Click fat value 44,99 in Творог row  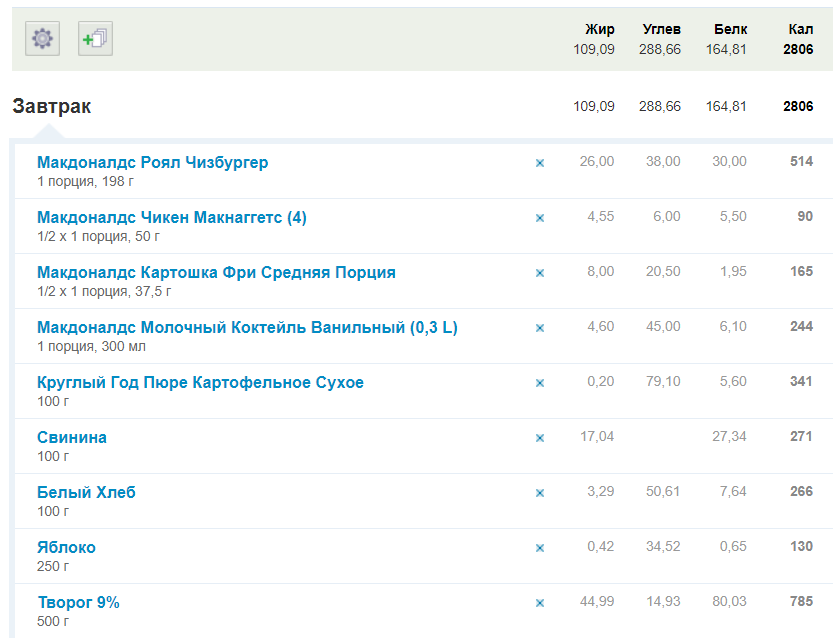tap(597, 601)
